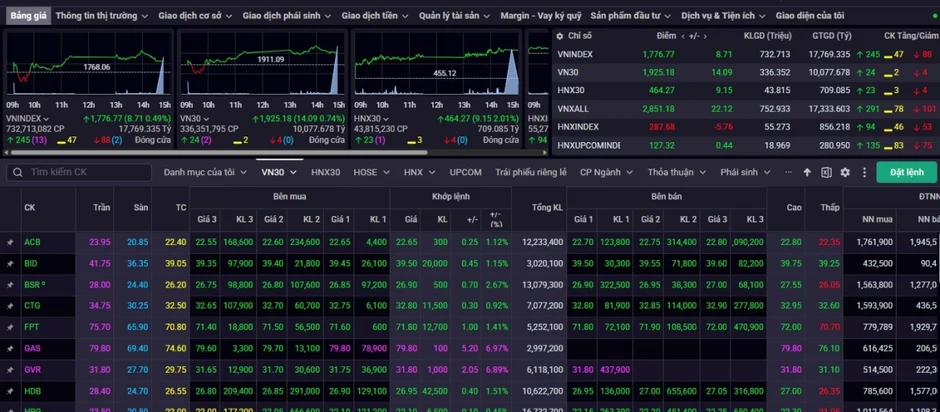940x412 pixels.
Task: Focus the Tìm kiếm CK search field
Action: (x=79, y=172)
